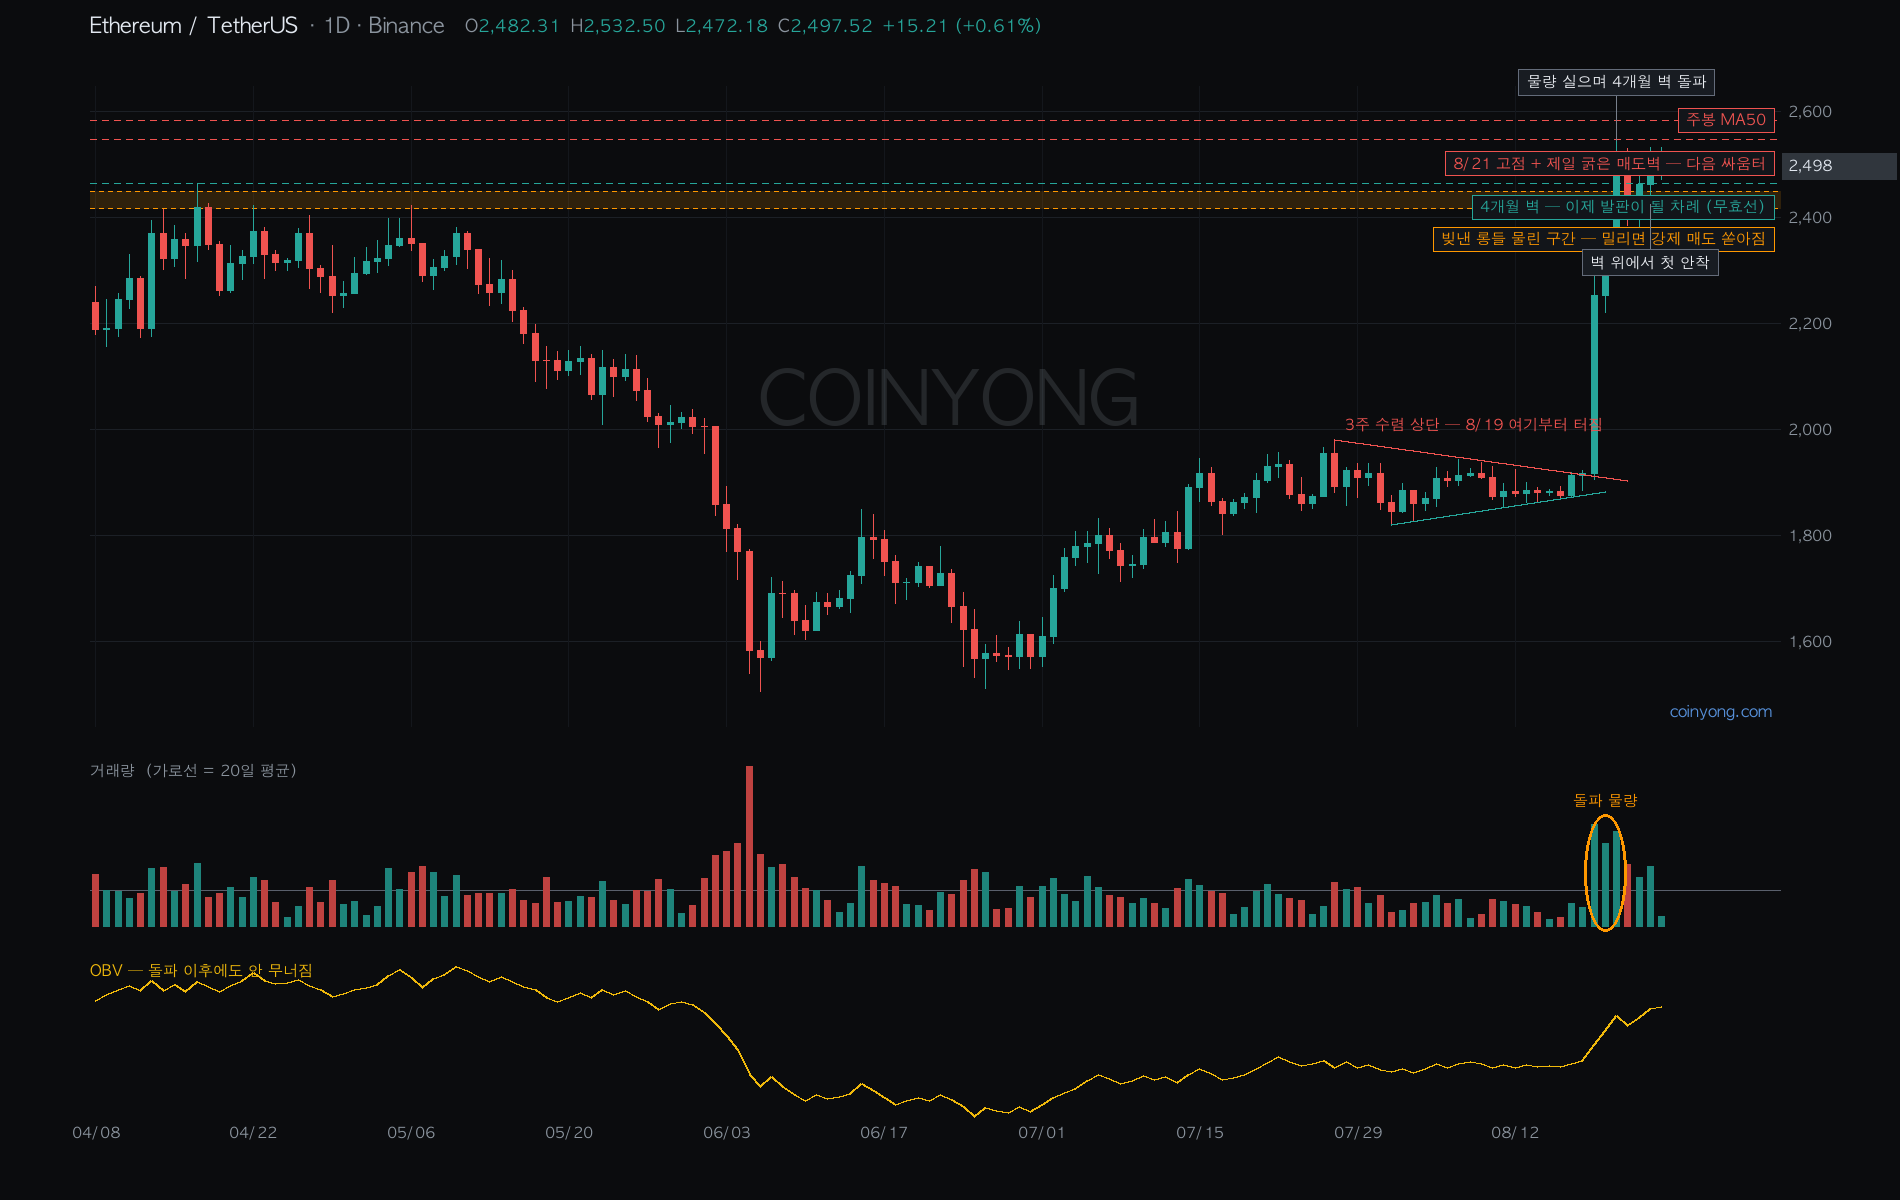Select the low value L2,472.18
The width and height of the screenshot is (1900, 1200).
[721, 26]
